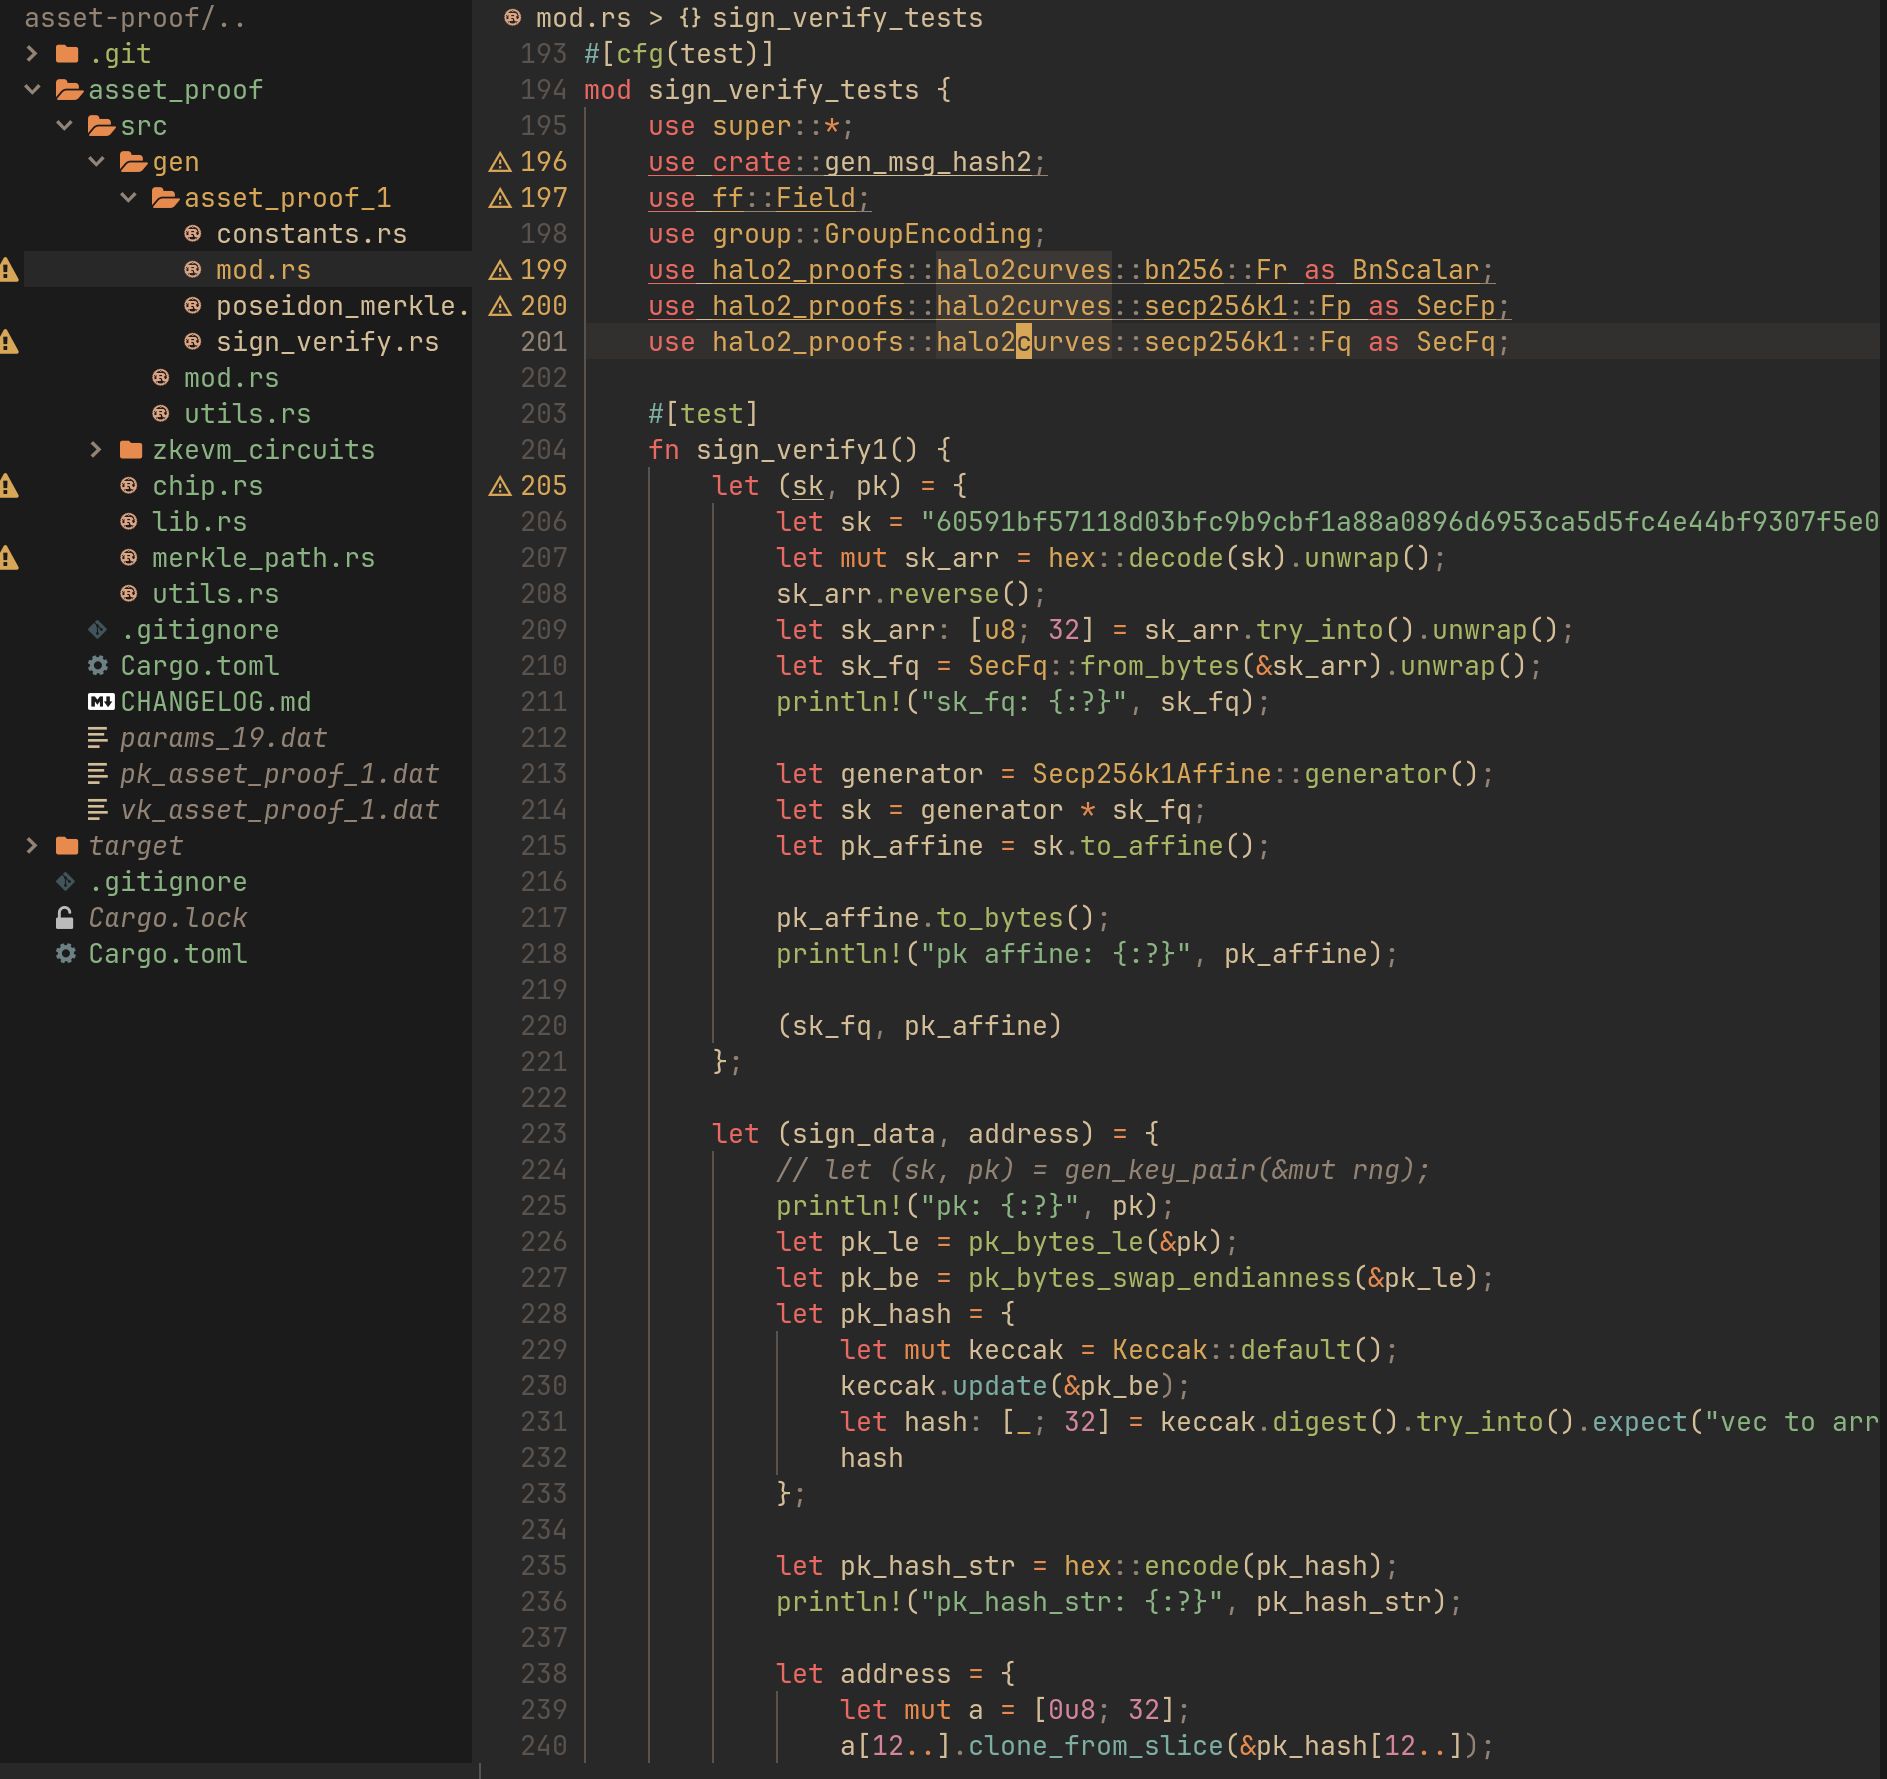Image resolution: width=1887 pixels, height=1779 pixels.
Task: Click line number 223 in the gutter
Action: point(543,1134)
